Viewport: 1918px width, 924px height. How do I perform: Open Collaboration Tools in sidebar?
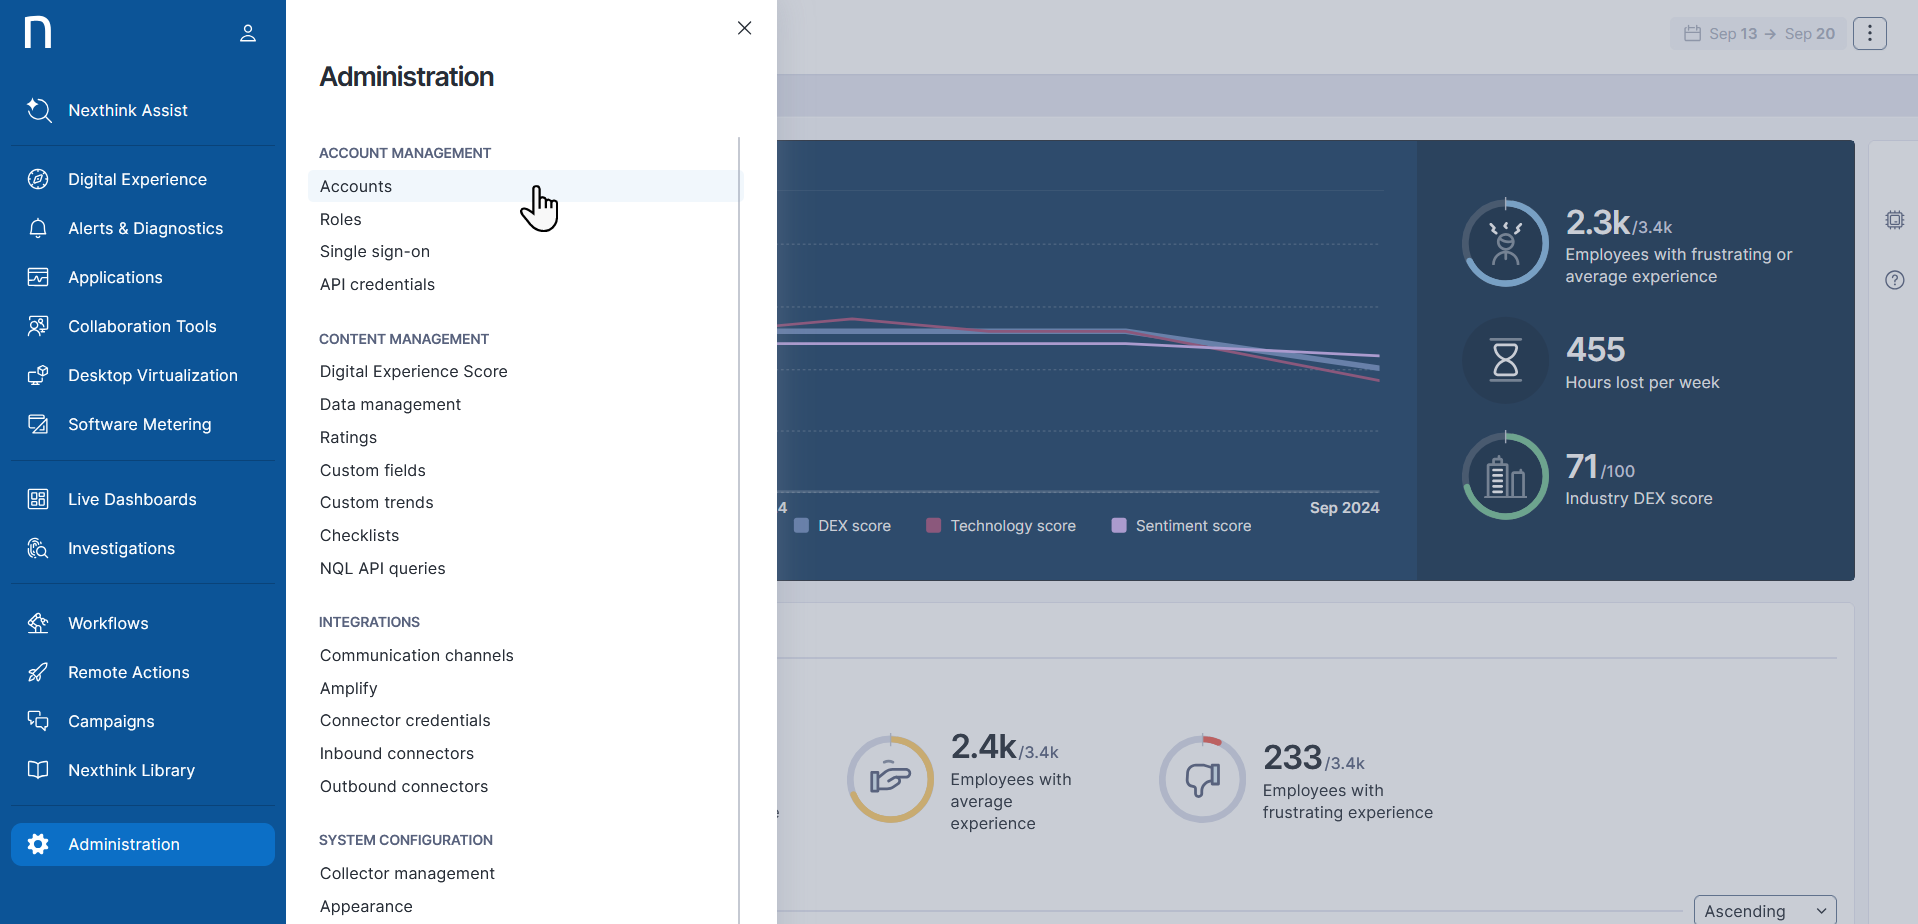[142, 327]
